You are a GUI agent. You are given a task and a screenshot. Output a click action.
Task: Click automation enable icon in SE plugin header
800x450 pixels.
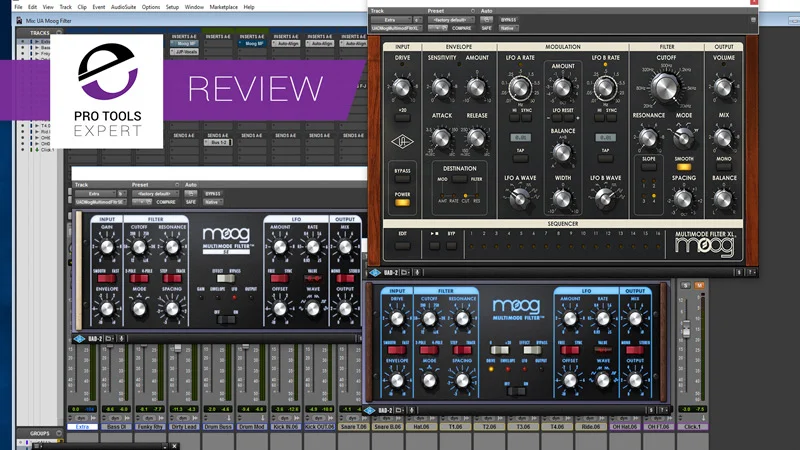pyautogui.click(x=190, y=194)
